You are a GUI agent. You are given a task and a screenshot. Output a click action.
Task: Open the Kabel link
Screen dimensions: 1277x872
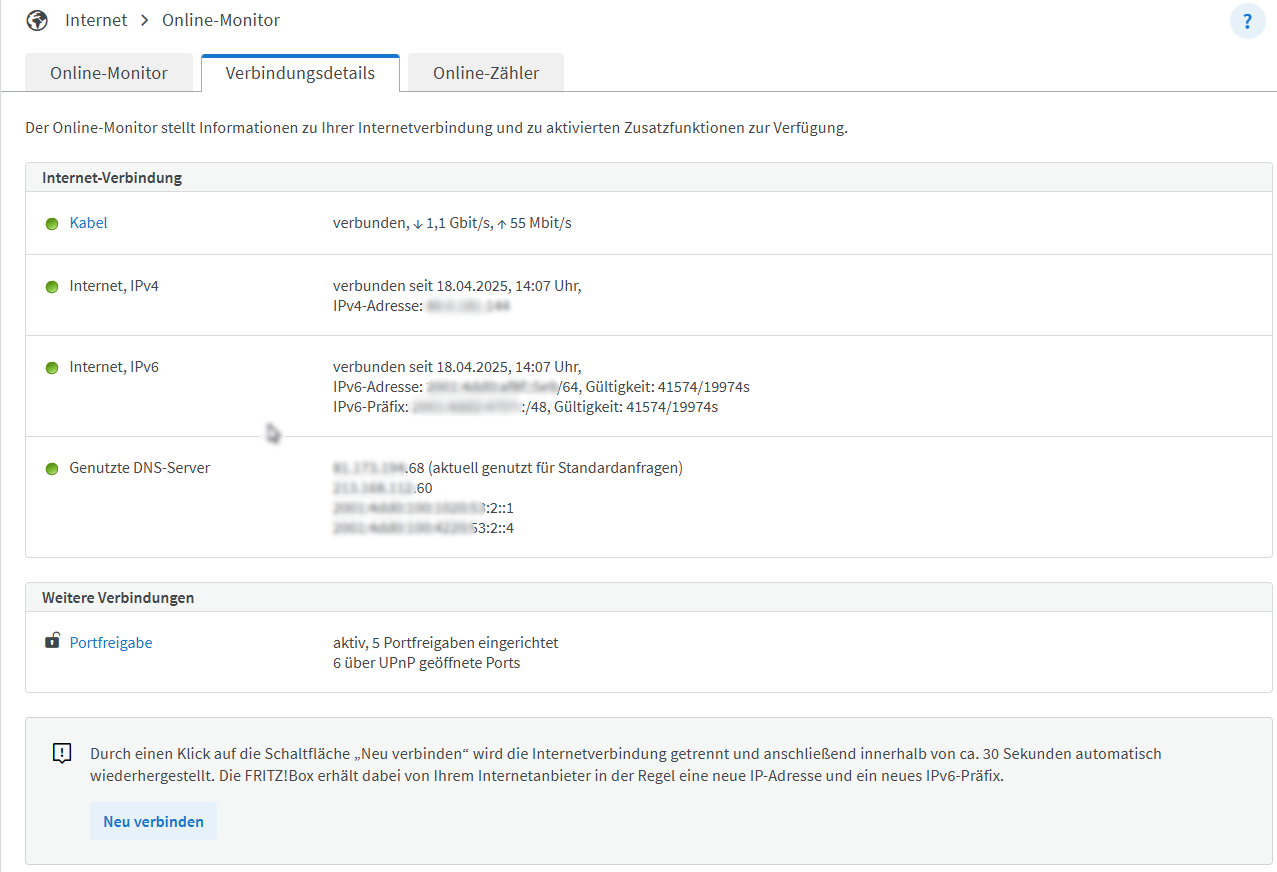pos(88,223)
